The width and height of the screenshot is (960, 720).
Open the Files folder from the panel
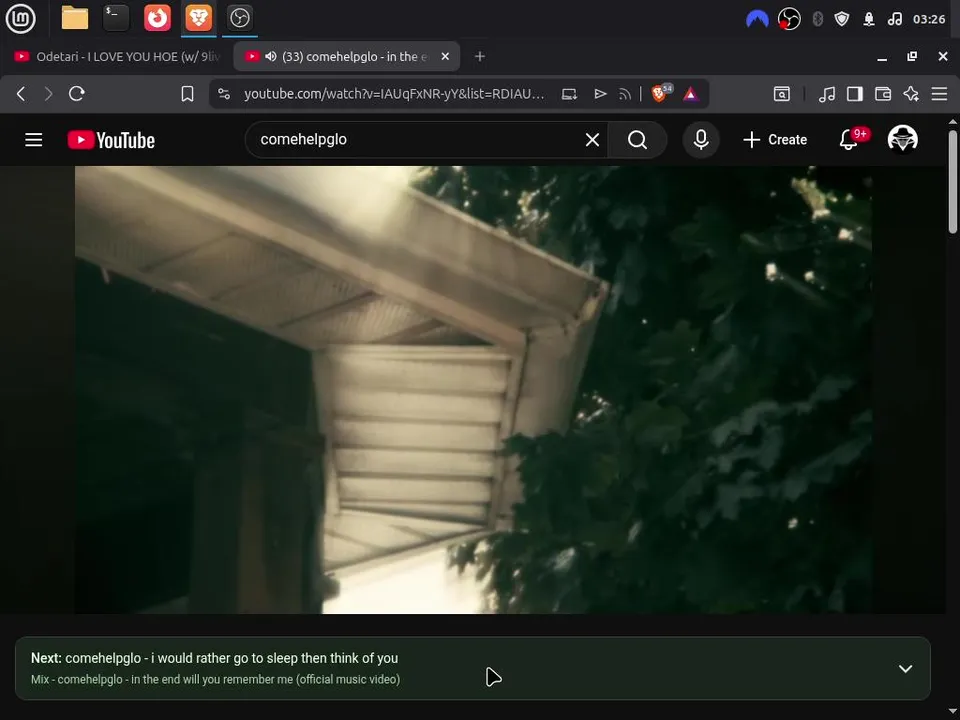pos(75,18)
